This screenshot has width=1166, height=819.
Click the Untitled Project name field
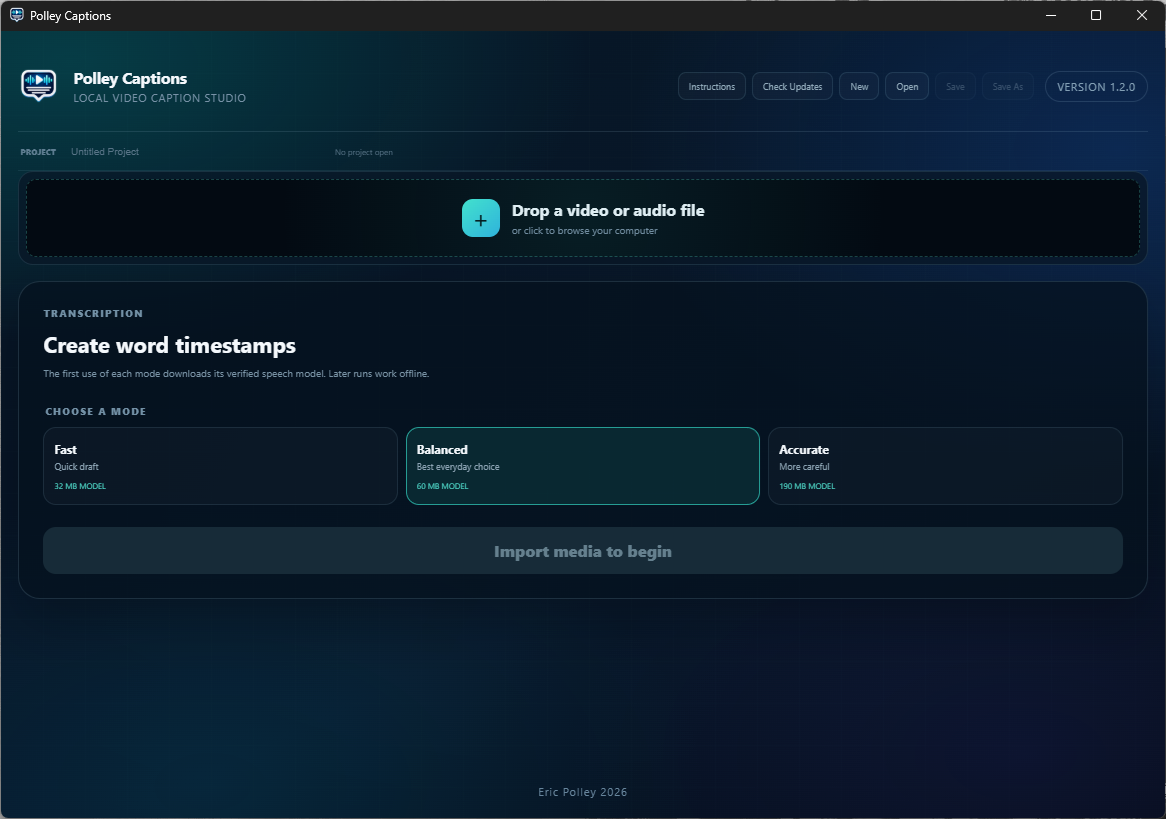[105, 152]
